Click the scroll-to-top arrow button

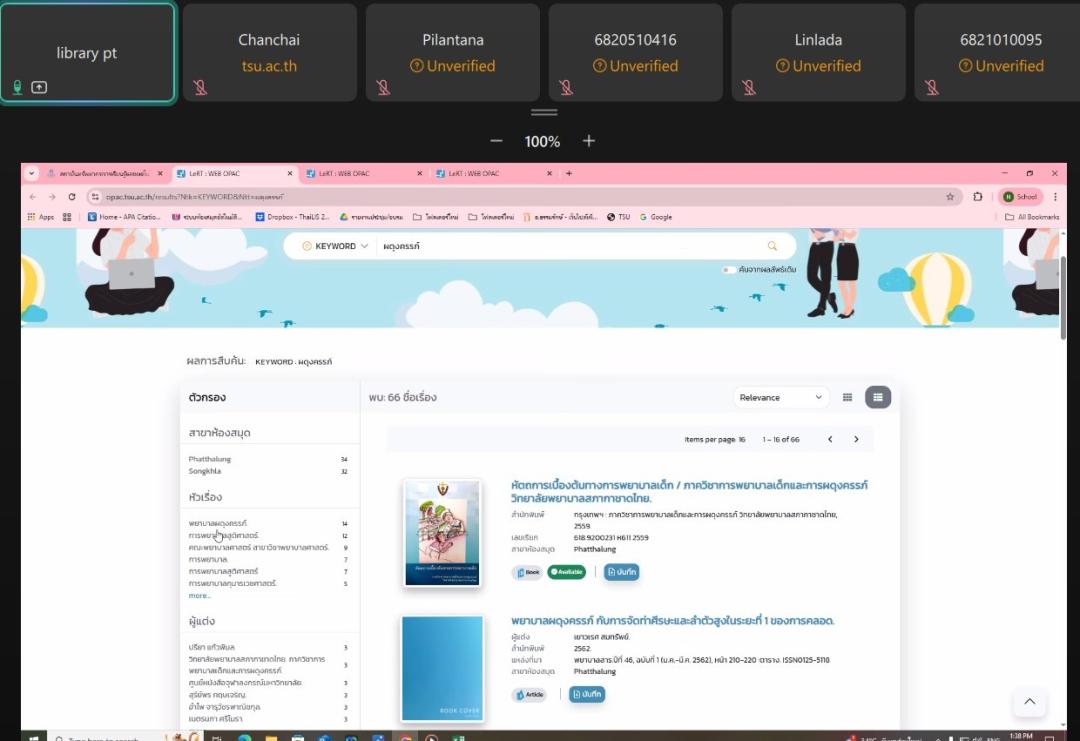click(1029, 702)
